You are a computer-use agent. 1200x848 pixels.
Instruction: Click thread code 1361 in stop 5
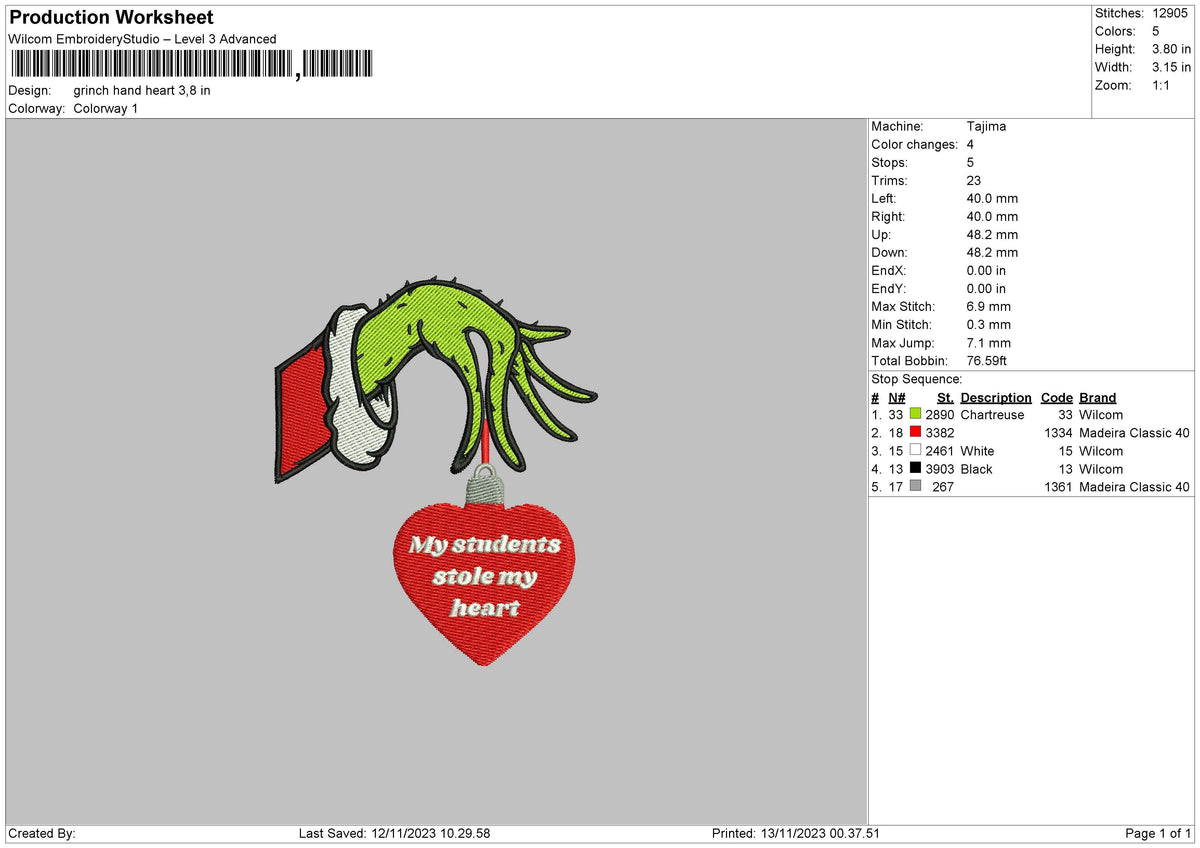pos(1058,487)
